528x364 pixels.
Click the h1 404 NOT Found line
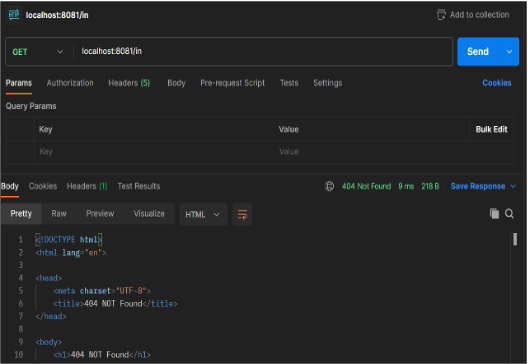point(102,355)
